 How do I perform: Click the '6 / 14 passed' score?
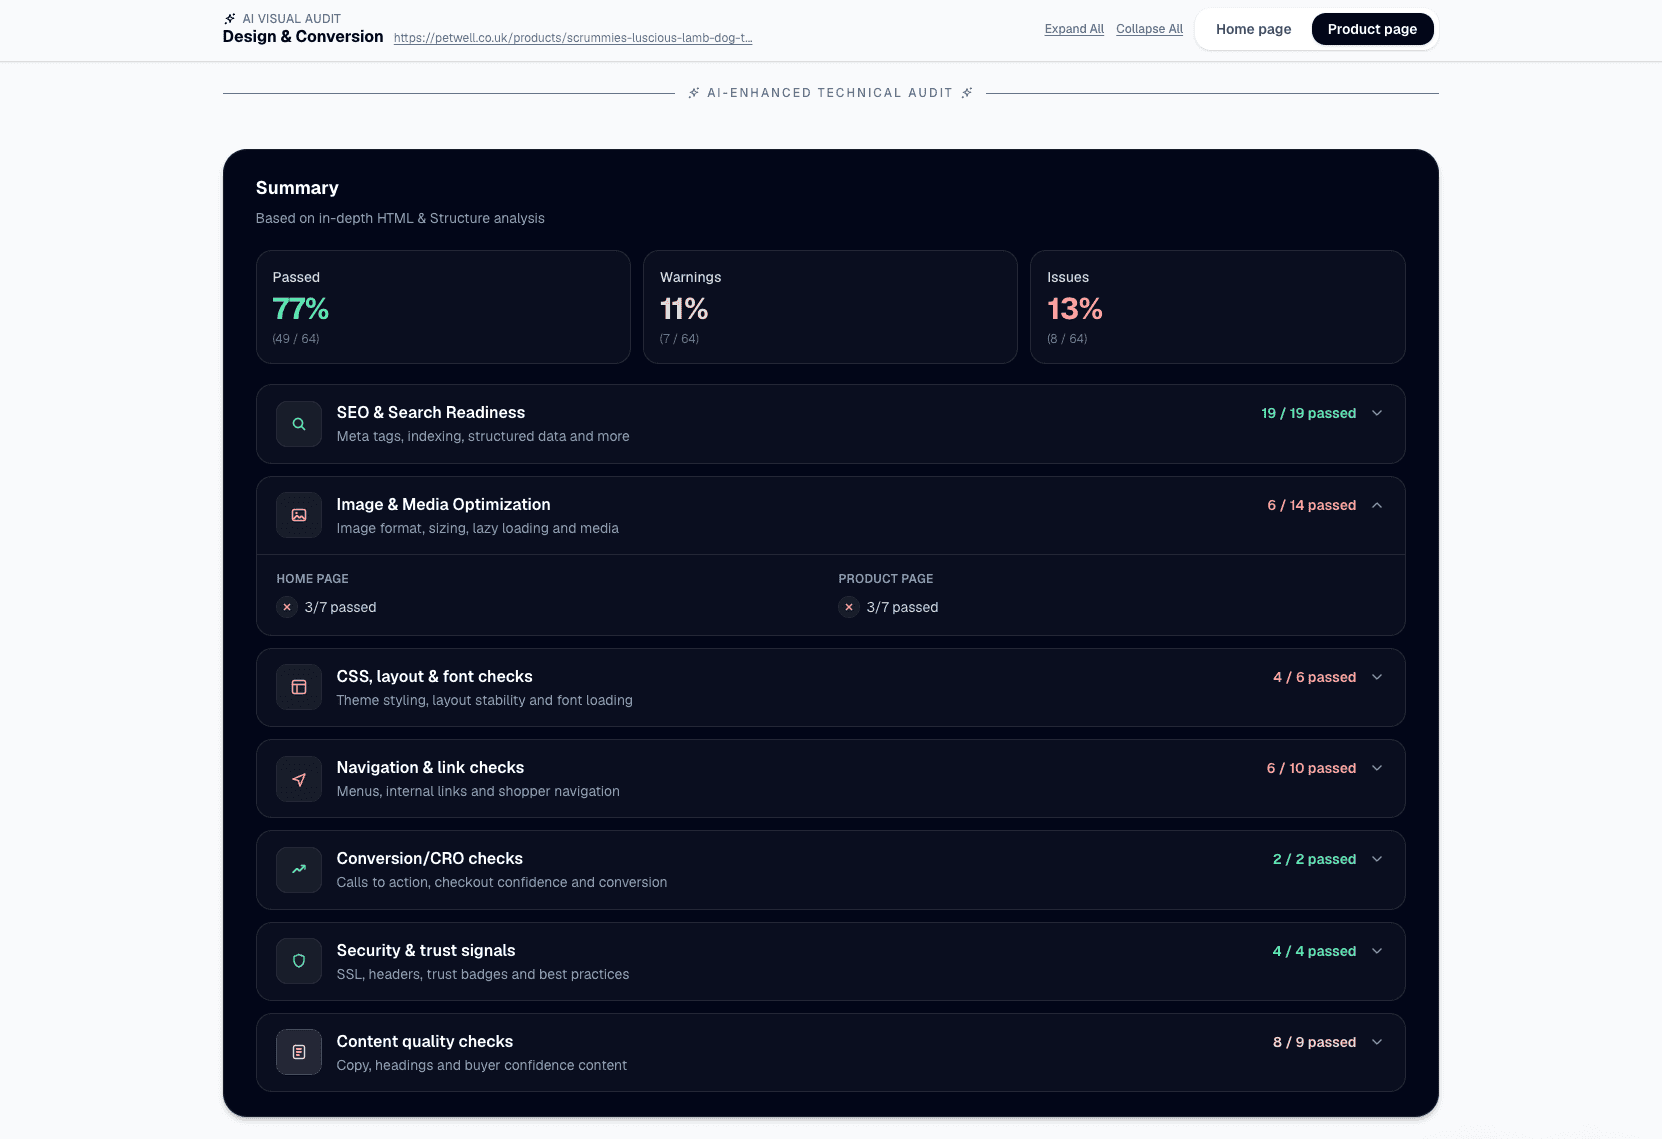(x=1311, y=505)
